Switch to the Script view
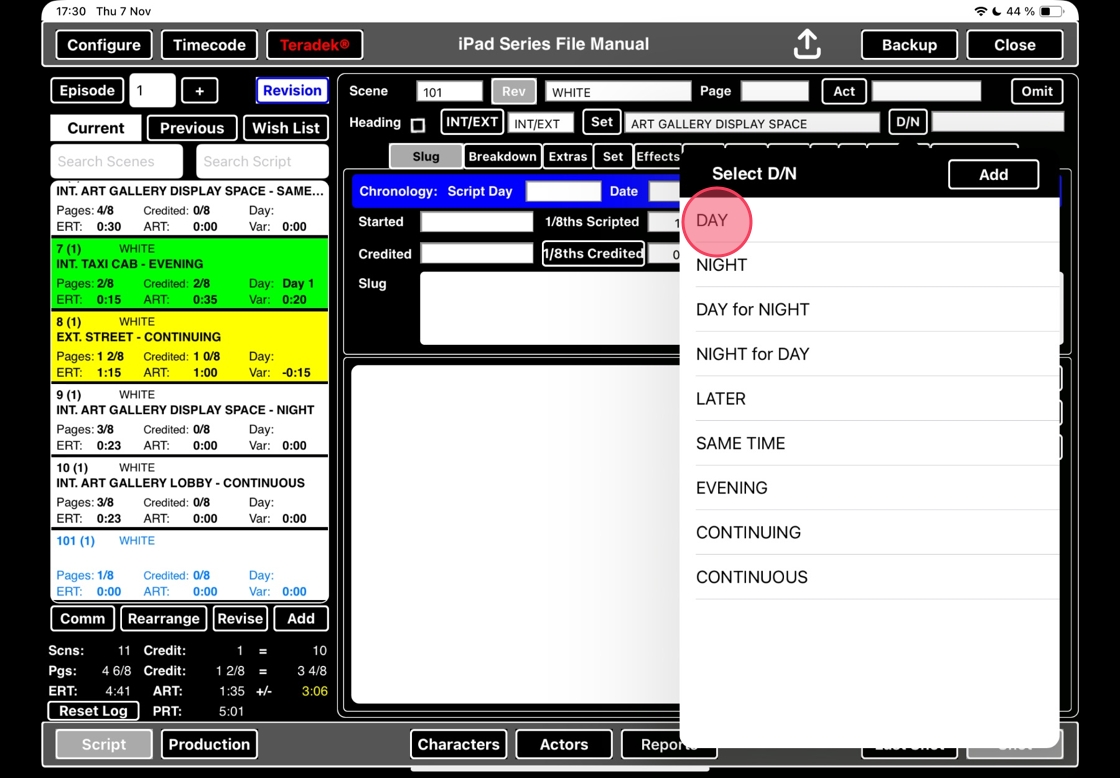 (104, 744)
